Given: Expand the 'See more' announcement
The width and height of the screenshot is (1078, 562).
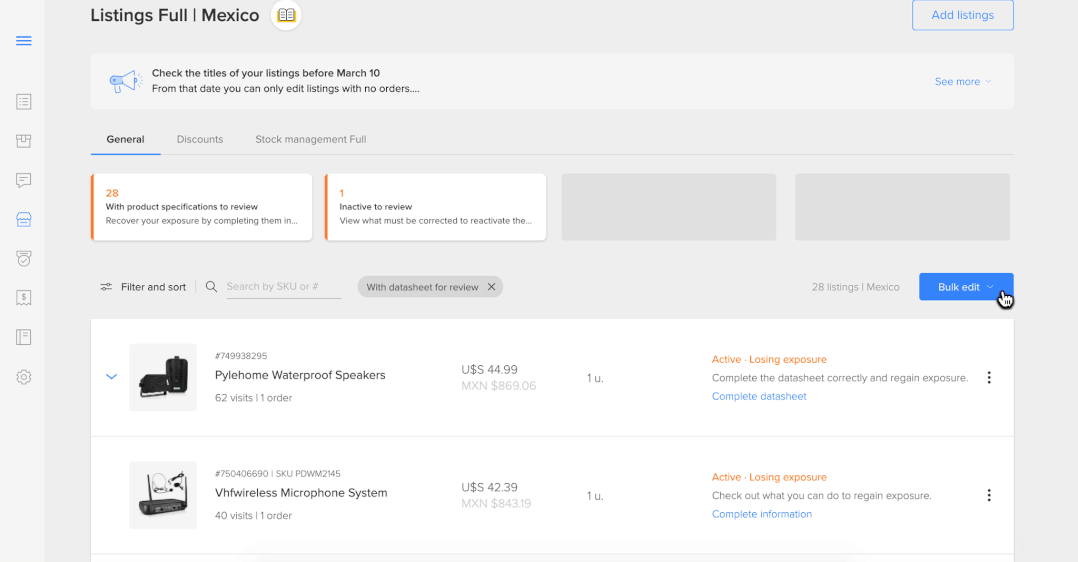Looking at the screenshot, I should pyautogui.click(x=962, y=82).
